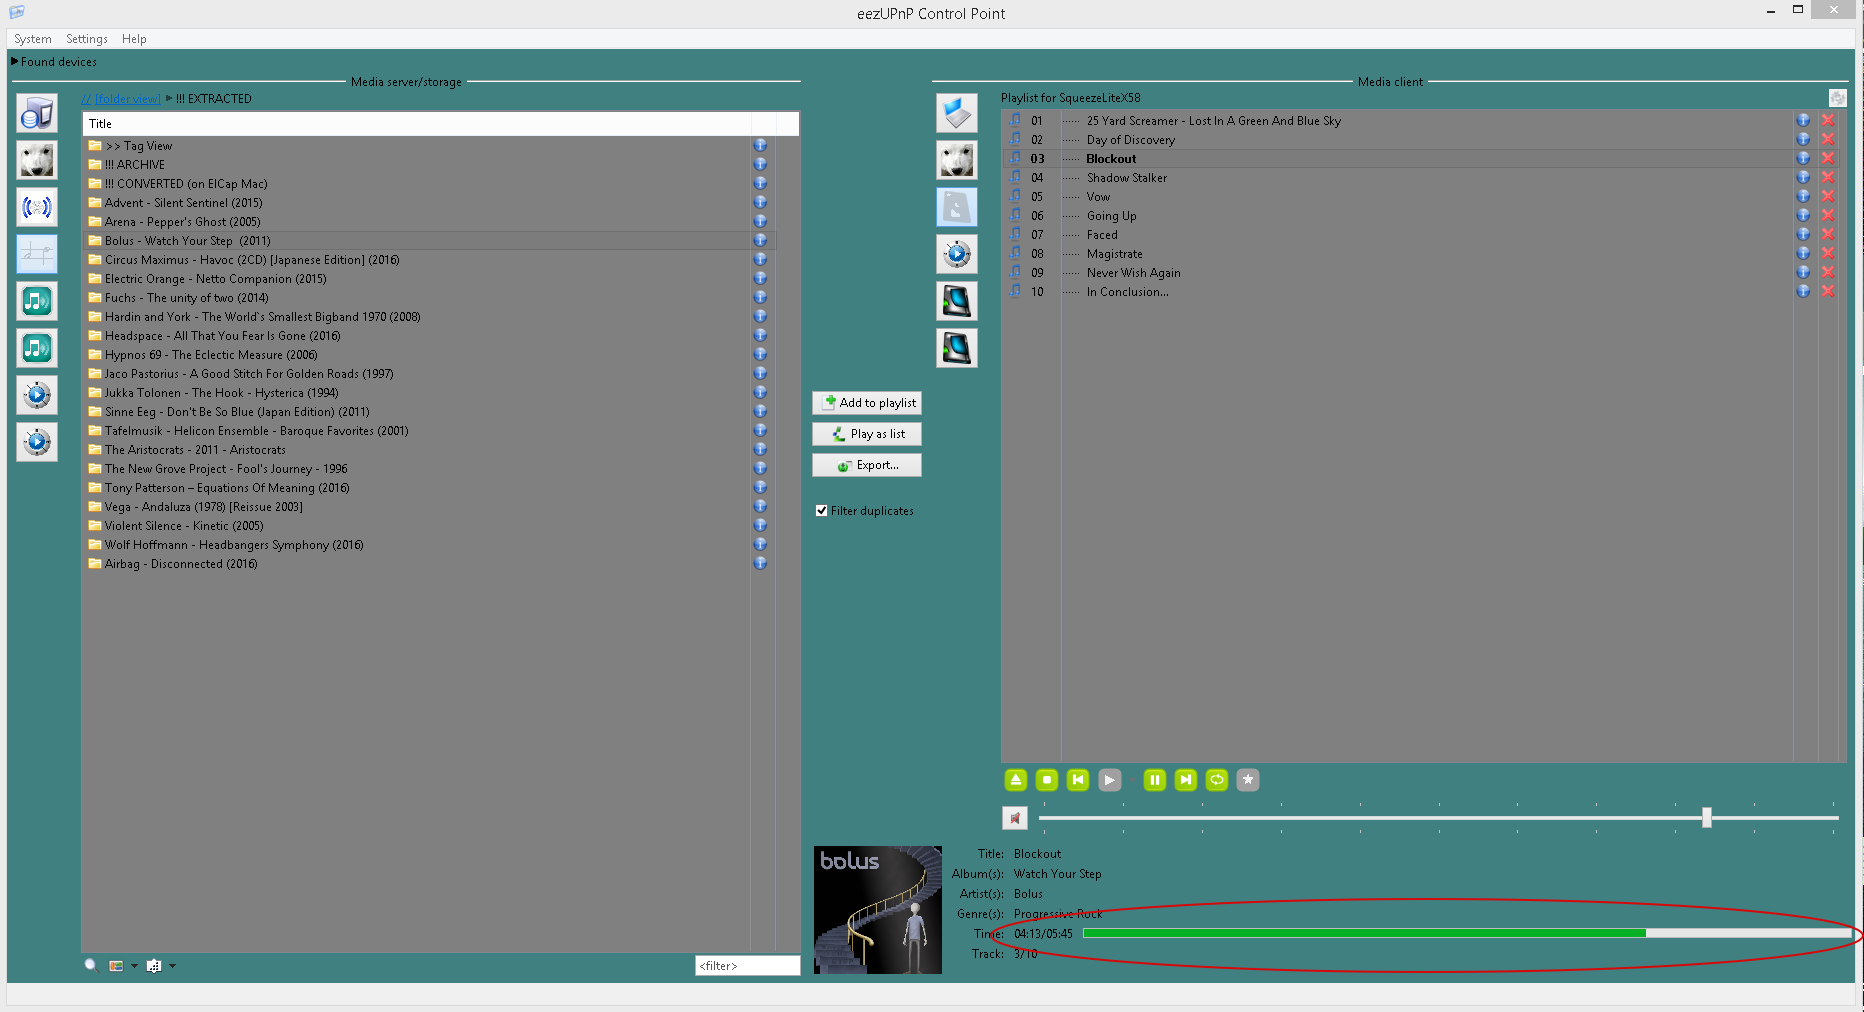
Task: Open the play button dropdown arrow
Action: click(x=1131, y=780)
